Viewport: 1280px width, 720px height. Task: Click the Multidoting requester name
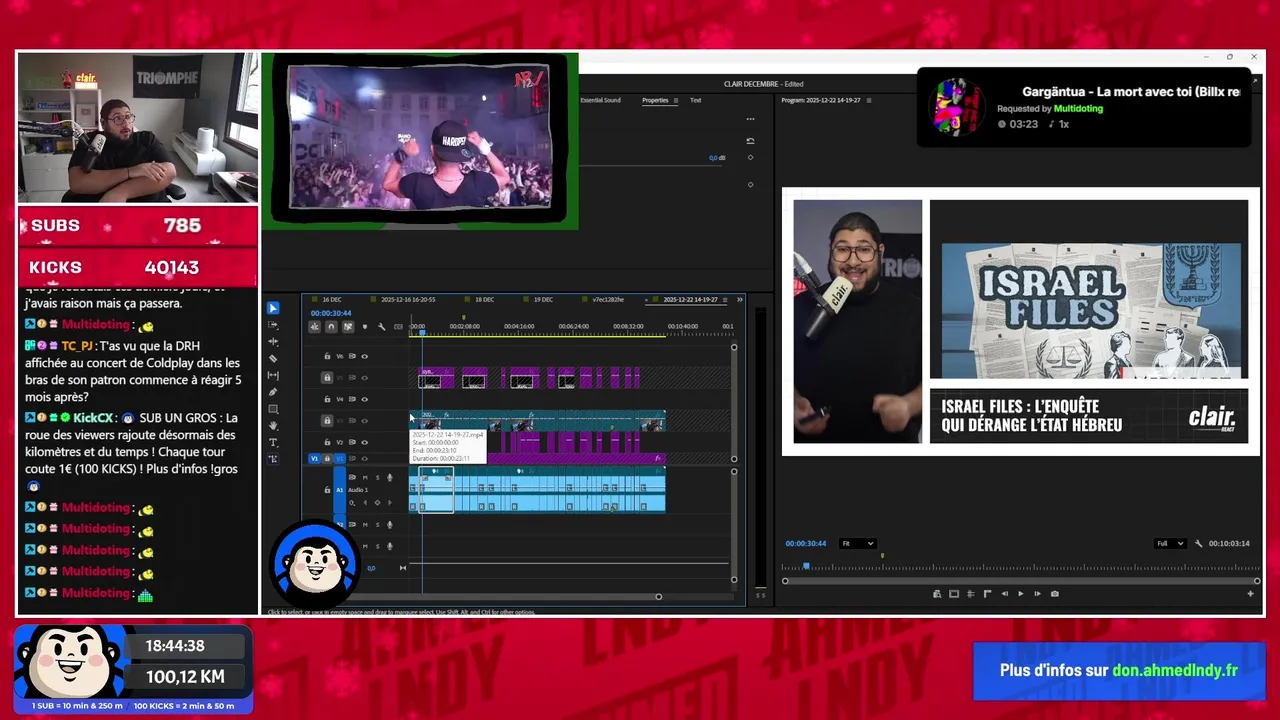tap(1078, 108)
